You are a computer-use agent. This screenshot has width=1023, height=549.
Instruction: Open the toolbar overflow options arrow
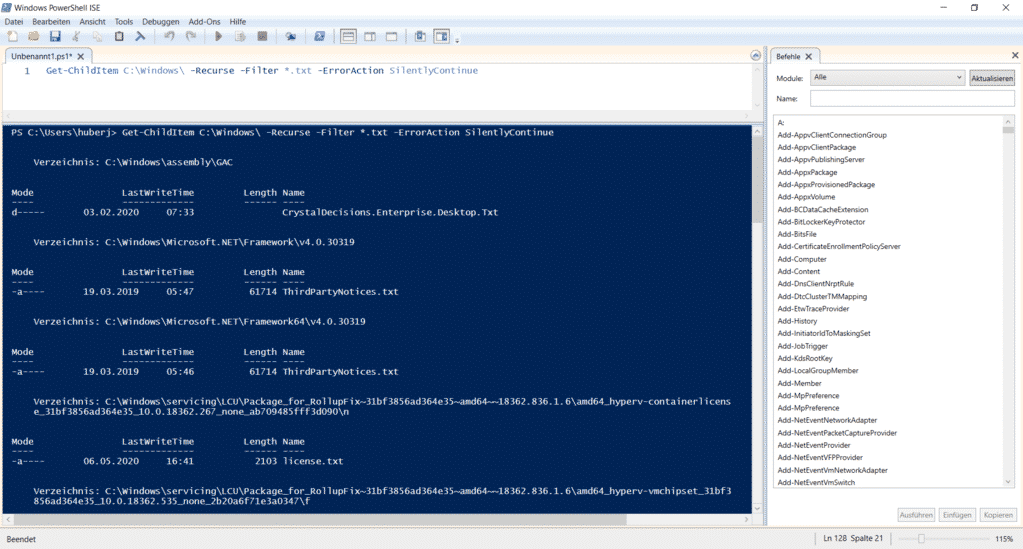point(457,40)
